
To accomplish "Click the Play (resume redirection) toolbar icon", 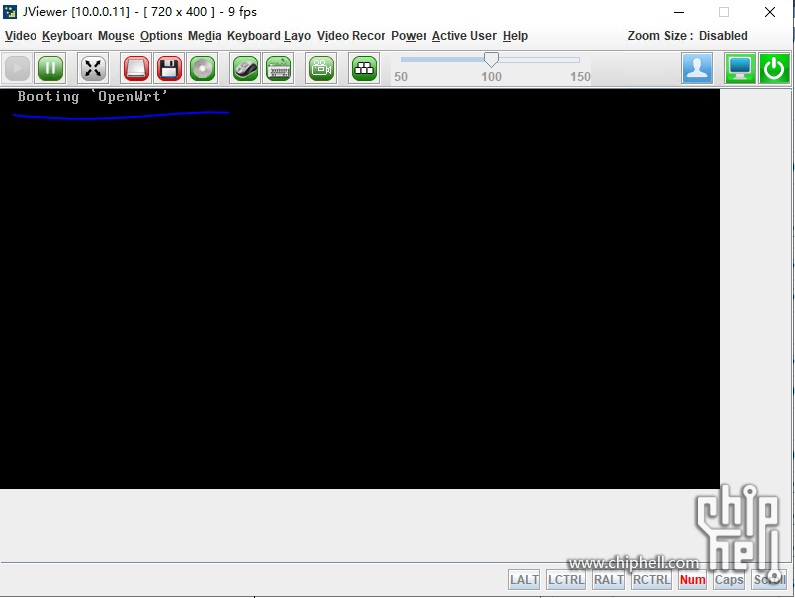I will (x=18, y=68).
